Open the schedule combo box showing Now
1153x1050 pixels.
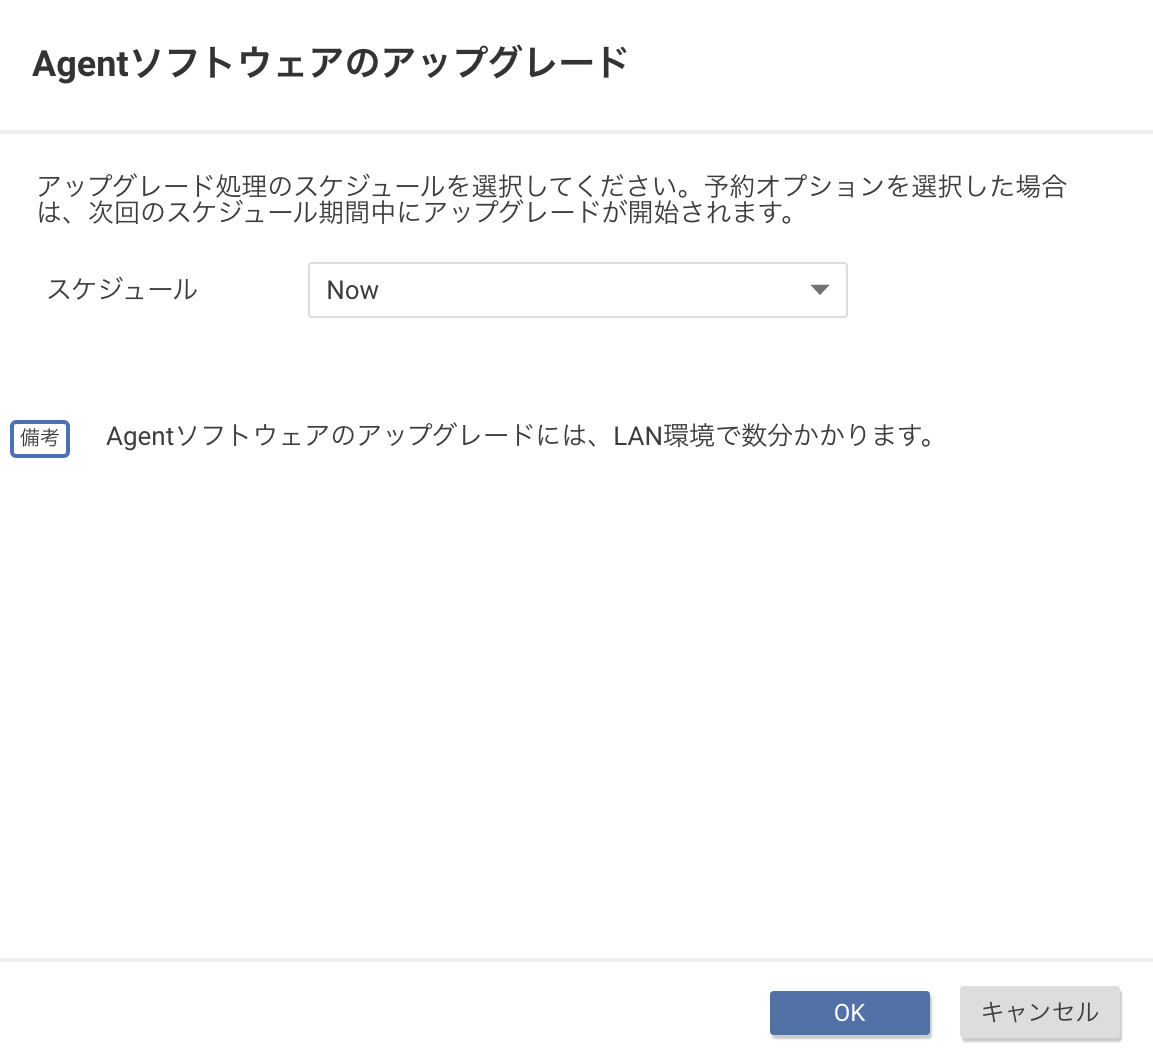point(577,290)
